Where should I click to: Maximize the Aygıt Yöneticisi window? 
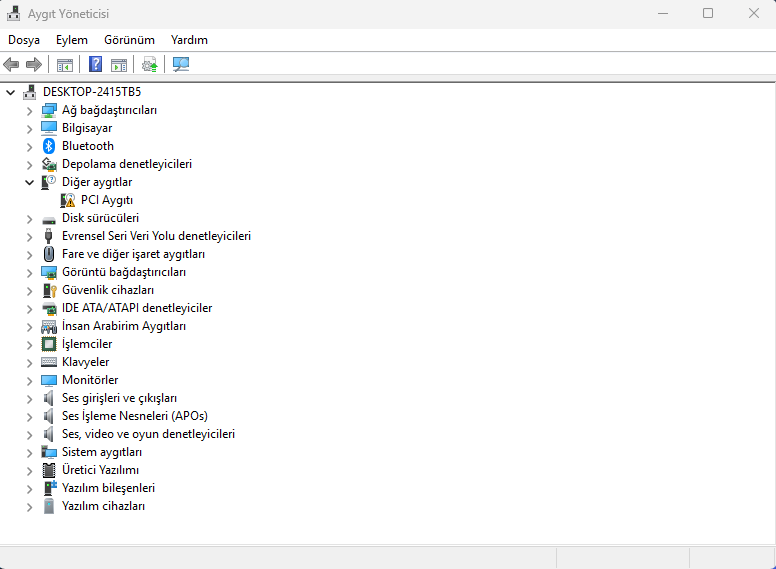coord(708,13)
